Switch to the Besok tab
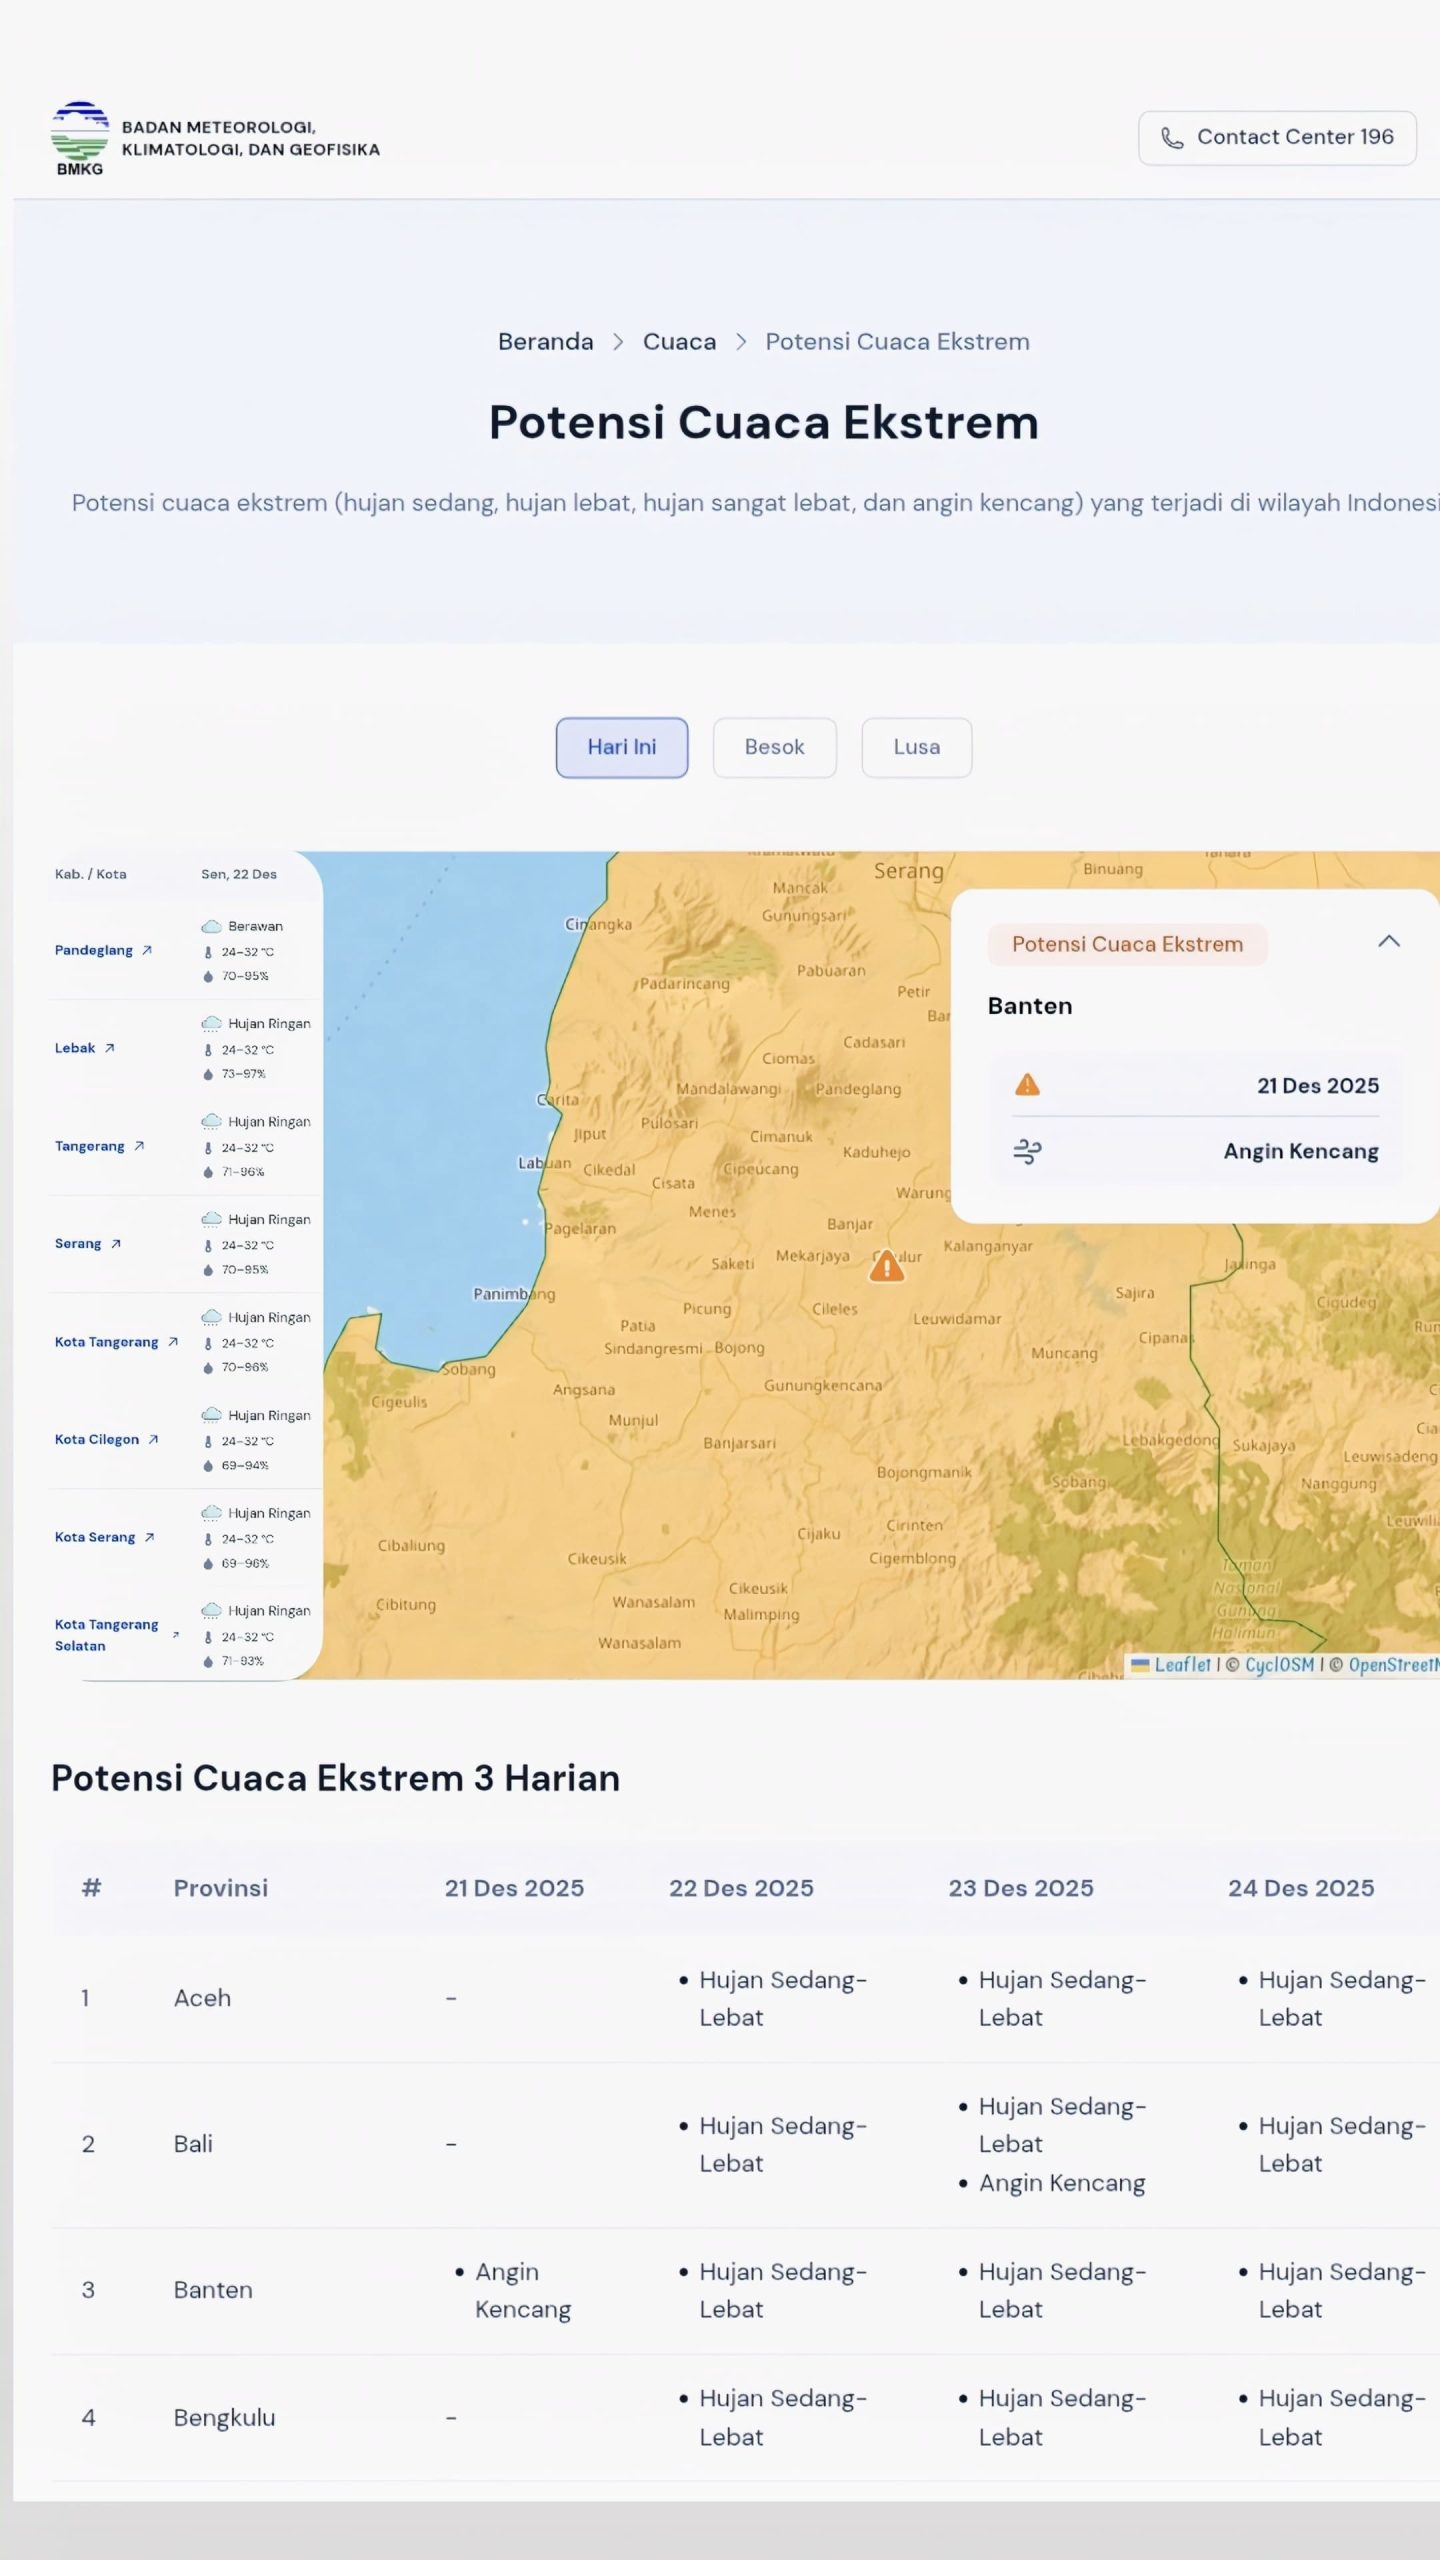The width and height of the screenshot is (1440, 2560). pos(774,747)
